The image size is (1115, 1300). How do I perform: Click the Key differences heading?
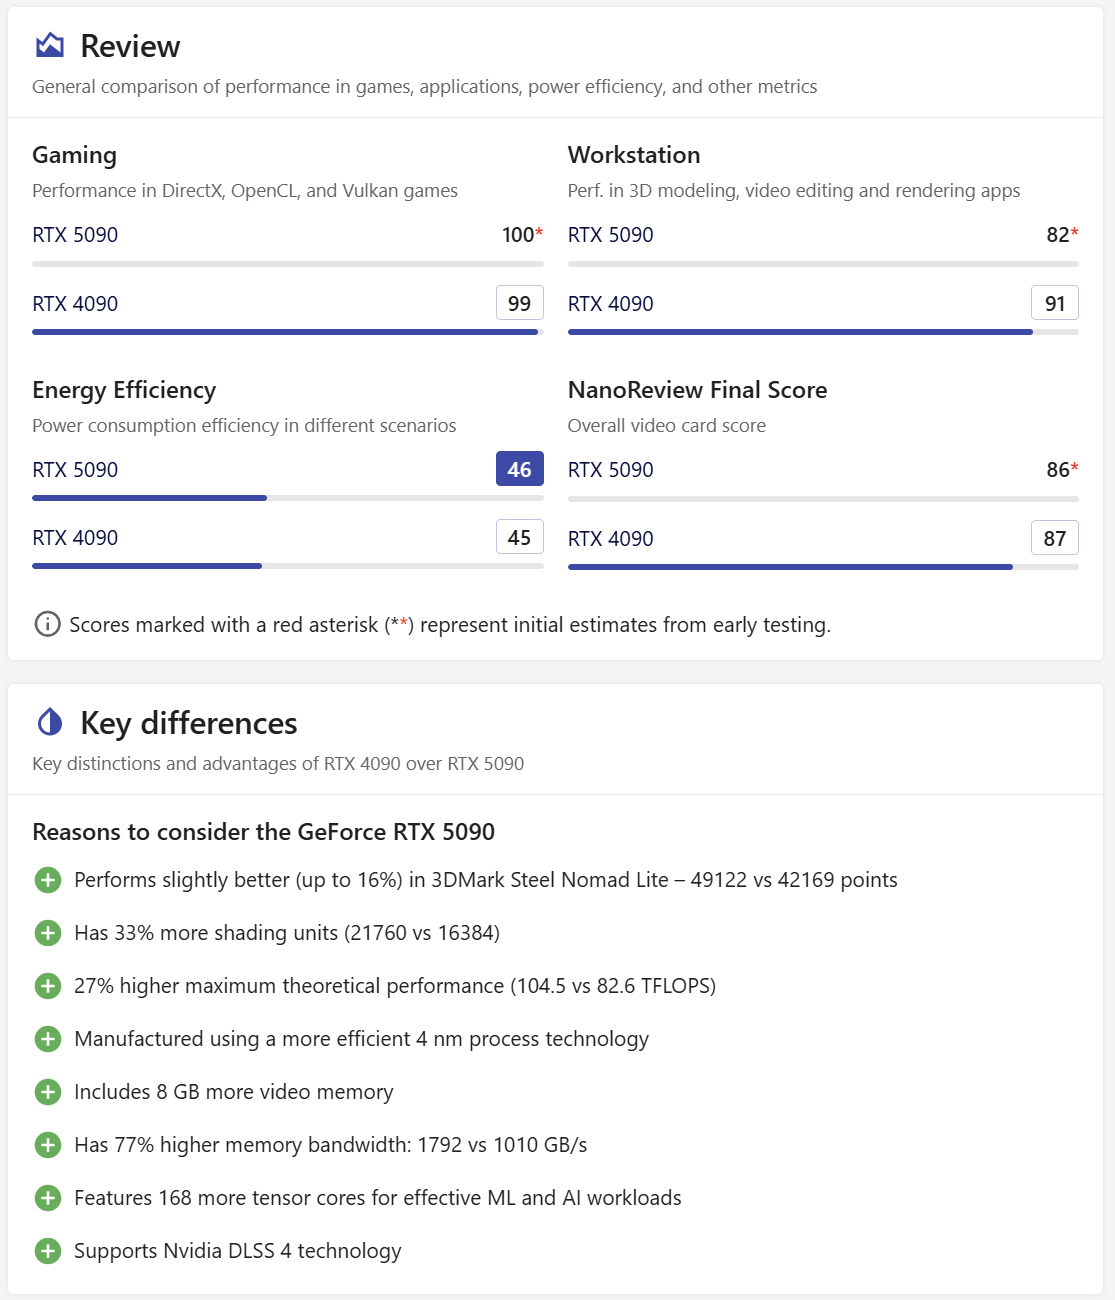(x=189, y=723)
